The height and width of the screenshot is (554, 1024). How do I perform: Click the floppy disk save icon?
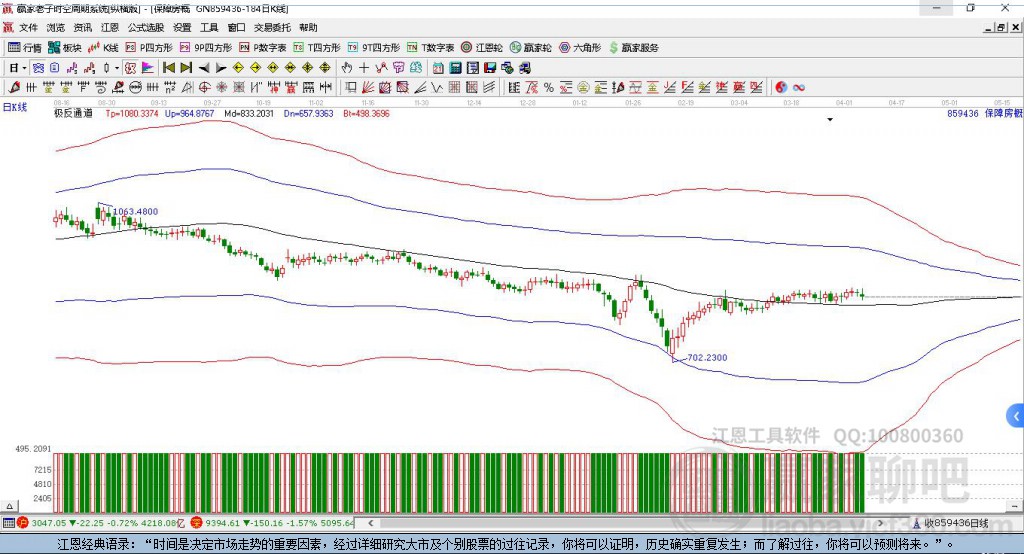point(490,68)
